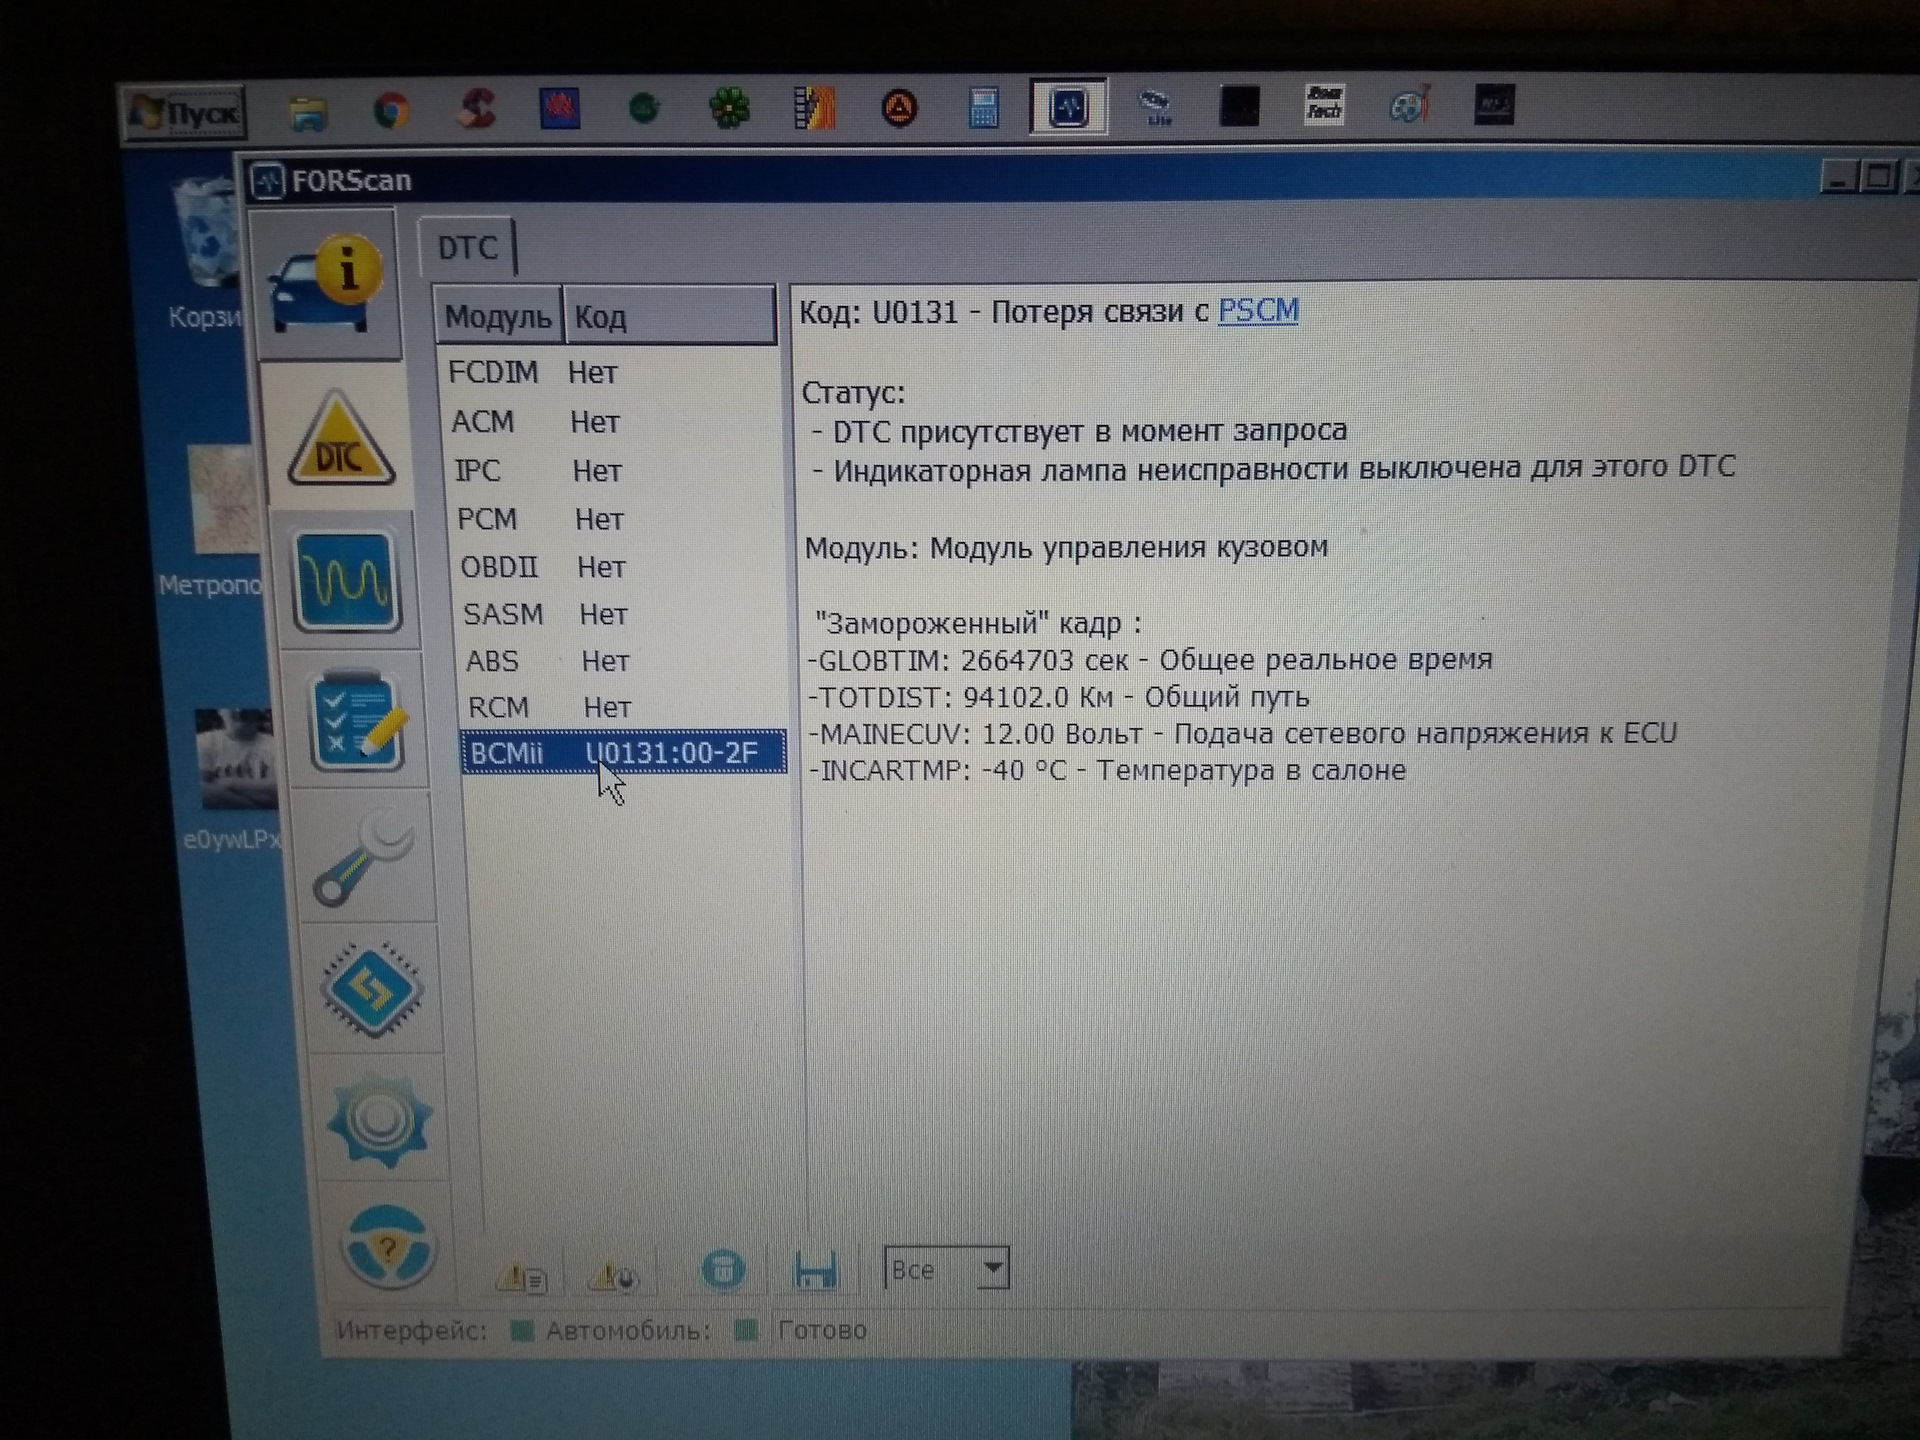Launch Chrome from the taskbar

click(x=391, y=110)
